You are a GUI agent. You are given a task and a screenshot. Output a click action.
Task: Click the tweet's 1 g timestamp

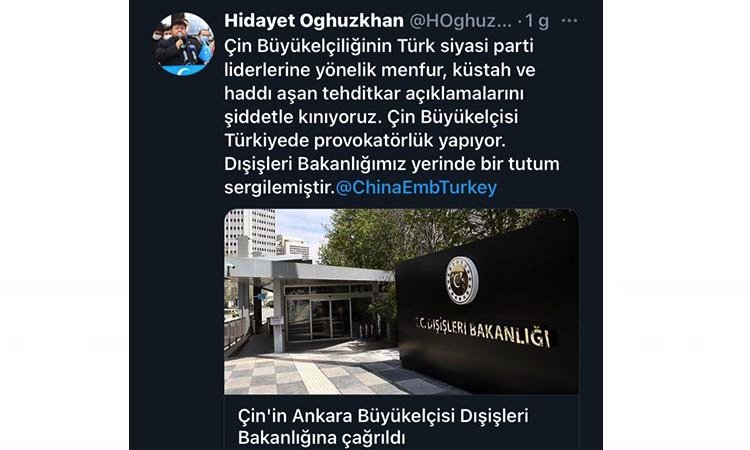tap(537, 21)
